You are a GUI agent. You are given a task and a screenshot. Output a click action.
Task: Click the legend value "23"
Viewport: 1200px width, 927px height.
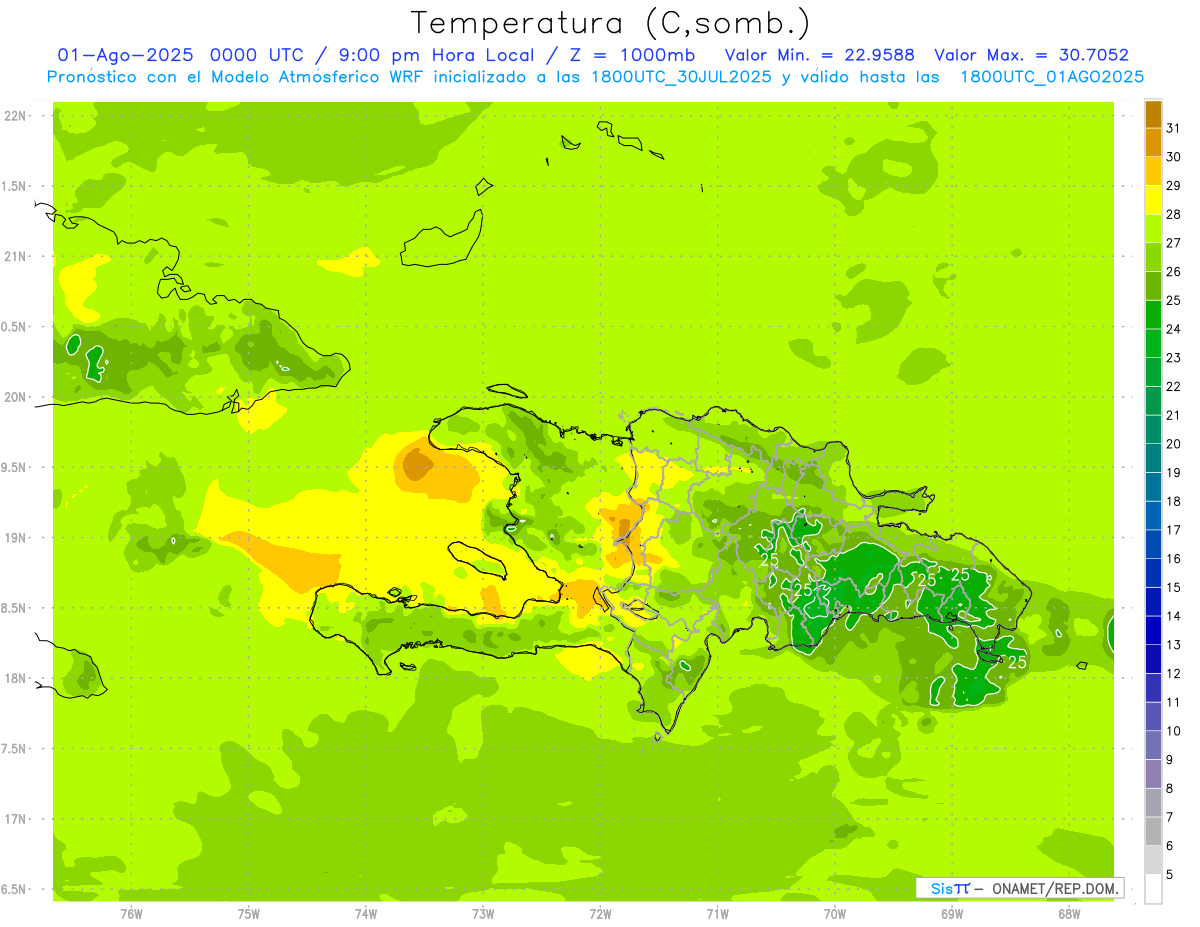(x=1173, y=358)
